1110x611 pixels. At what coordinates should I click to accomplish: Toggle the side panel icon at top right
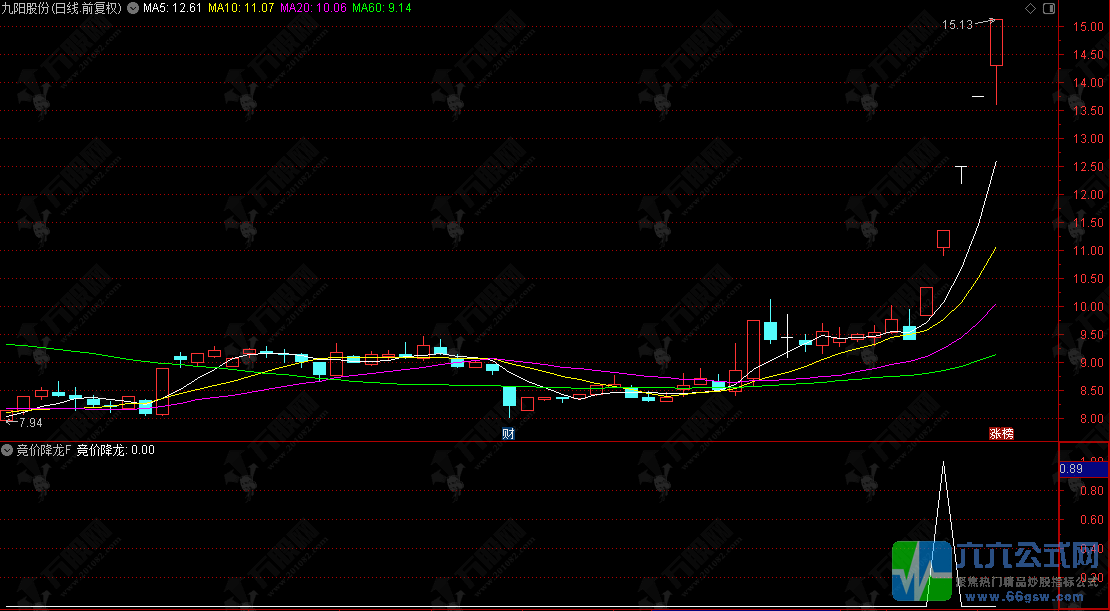point(1049,8)
